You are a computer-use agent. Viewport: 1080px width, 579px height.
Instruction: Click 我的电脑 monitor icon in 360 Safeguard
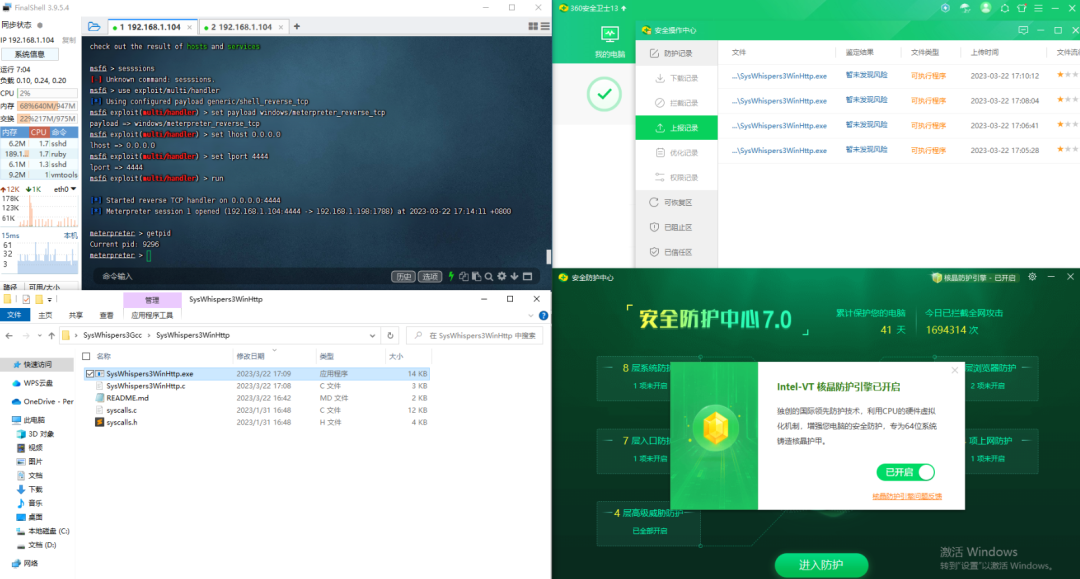point(610,34)
